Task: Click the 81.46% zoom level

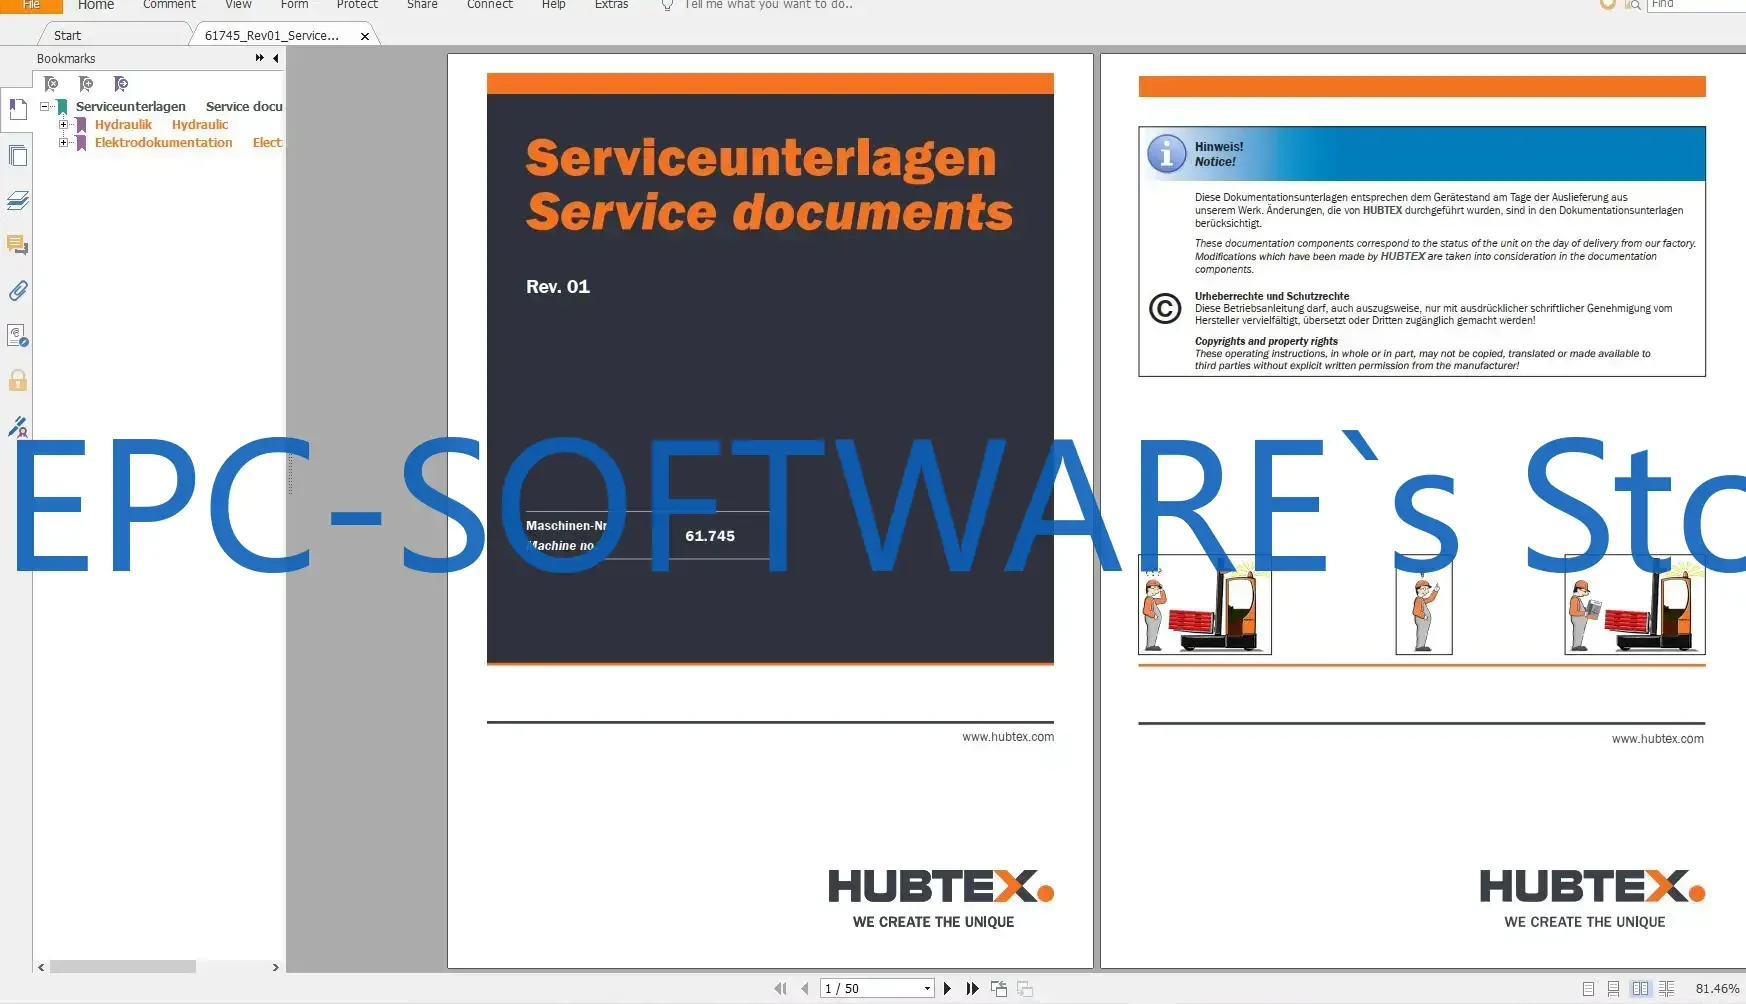Action: (x=1717, y=989)
